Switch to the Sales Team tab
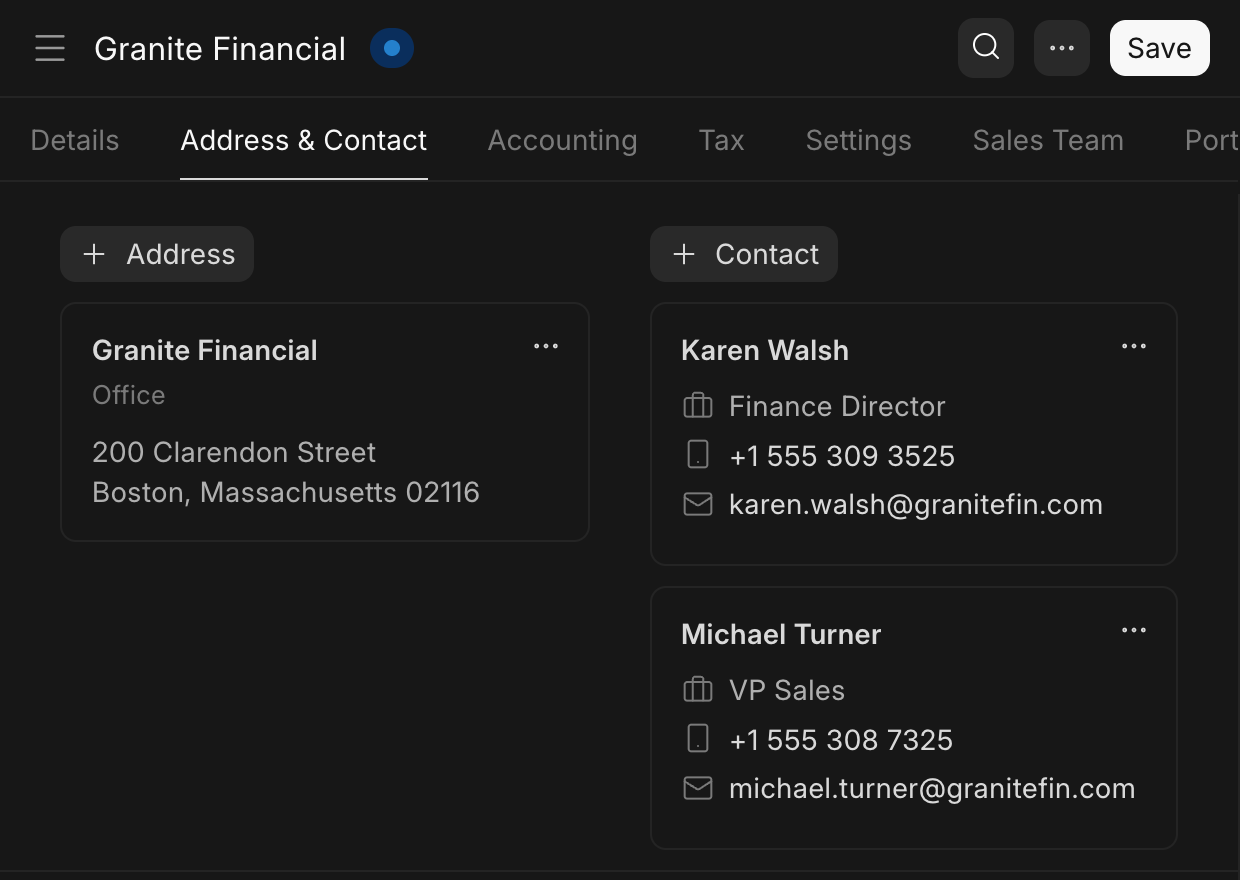Screen dimensions: 1240x880 (x=1048, y=140)
